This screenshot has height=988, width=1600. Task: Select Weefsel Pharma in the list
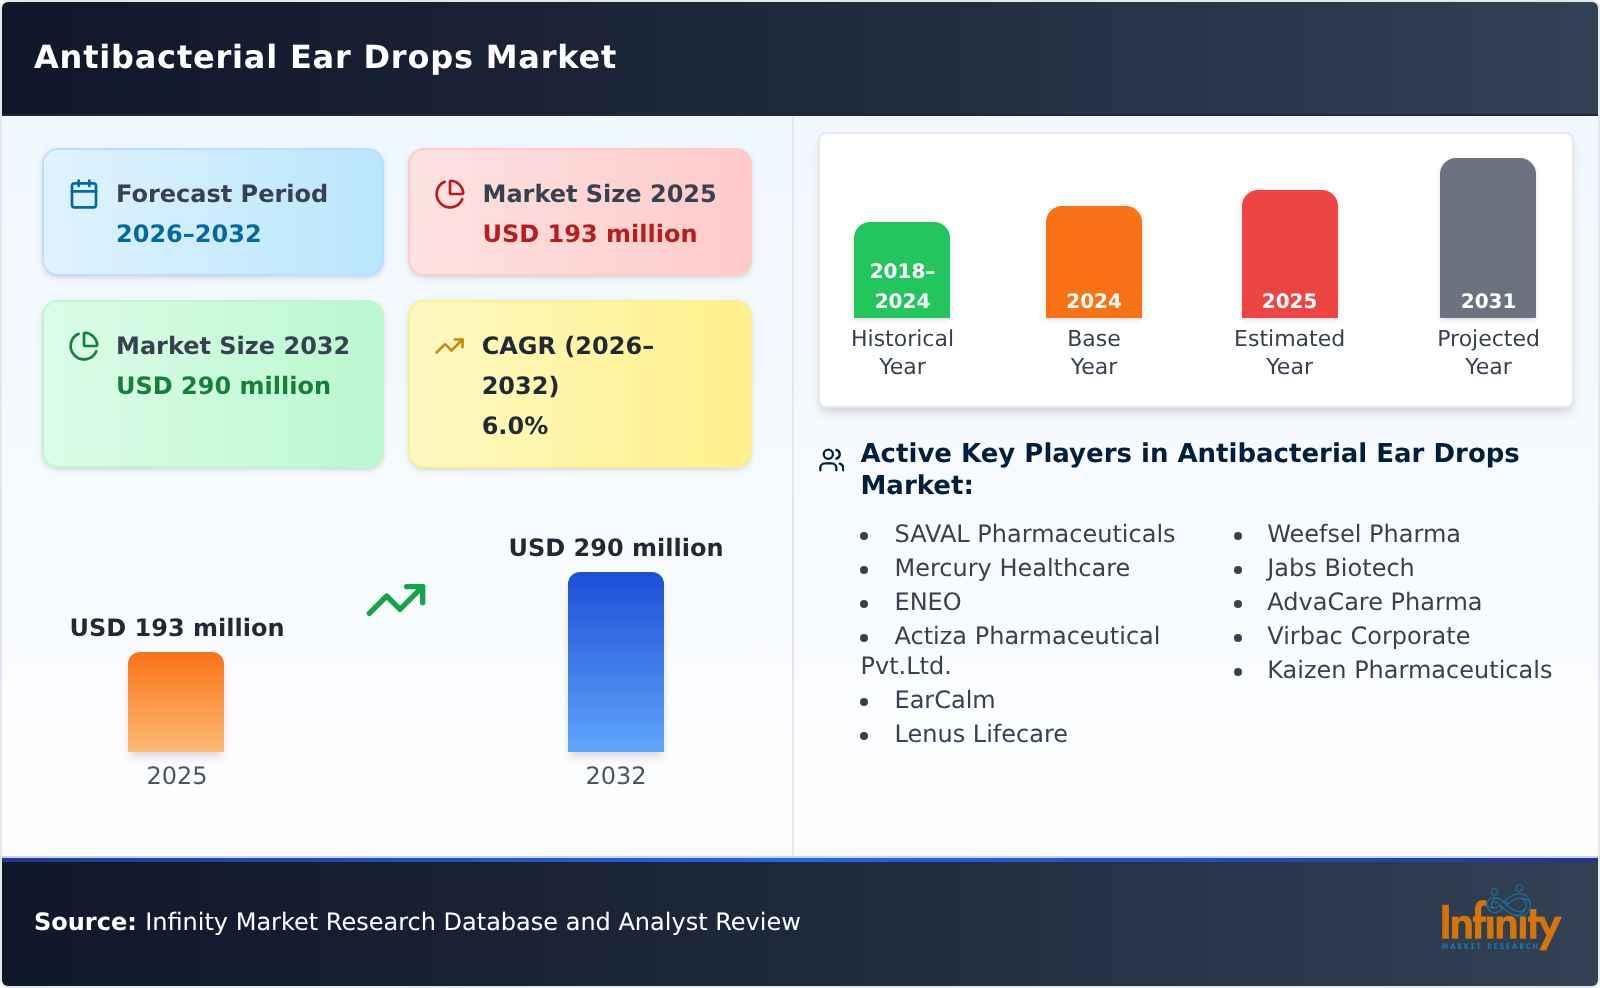coord(1364,534)
